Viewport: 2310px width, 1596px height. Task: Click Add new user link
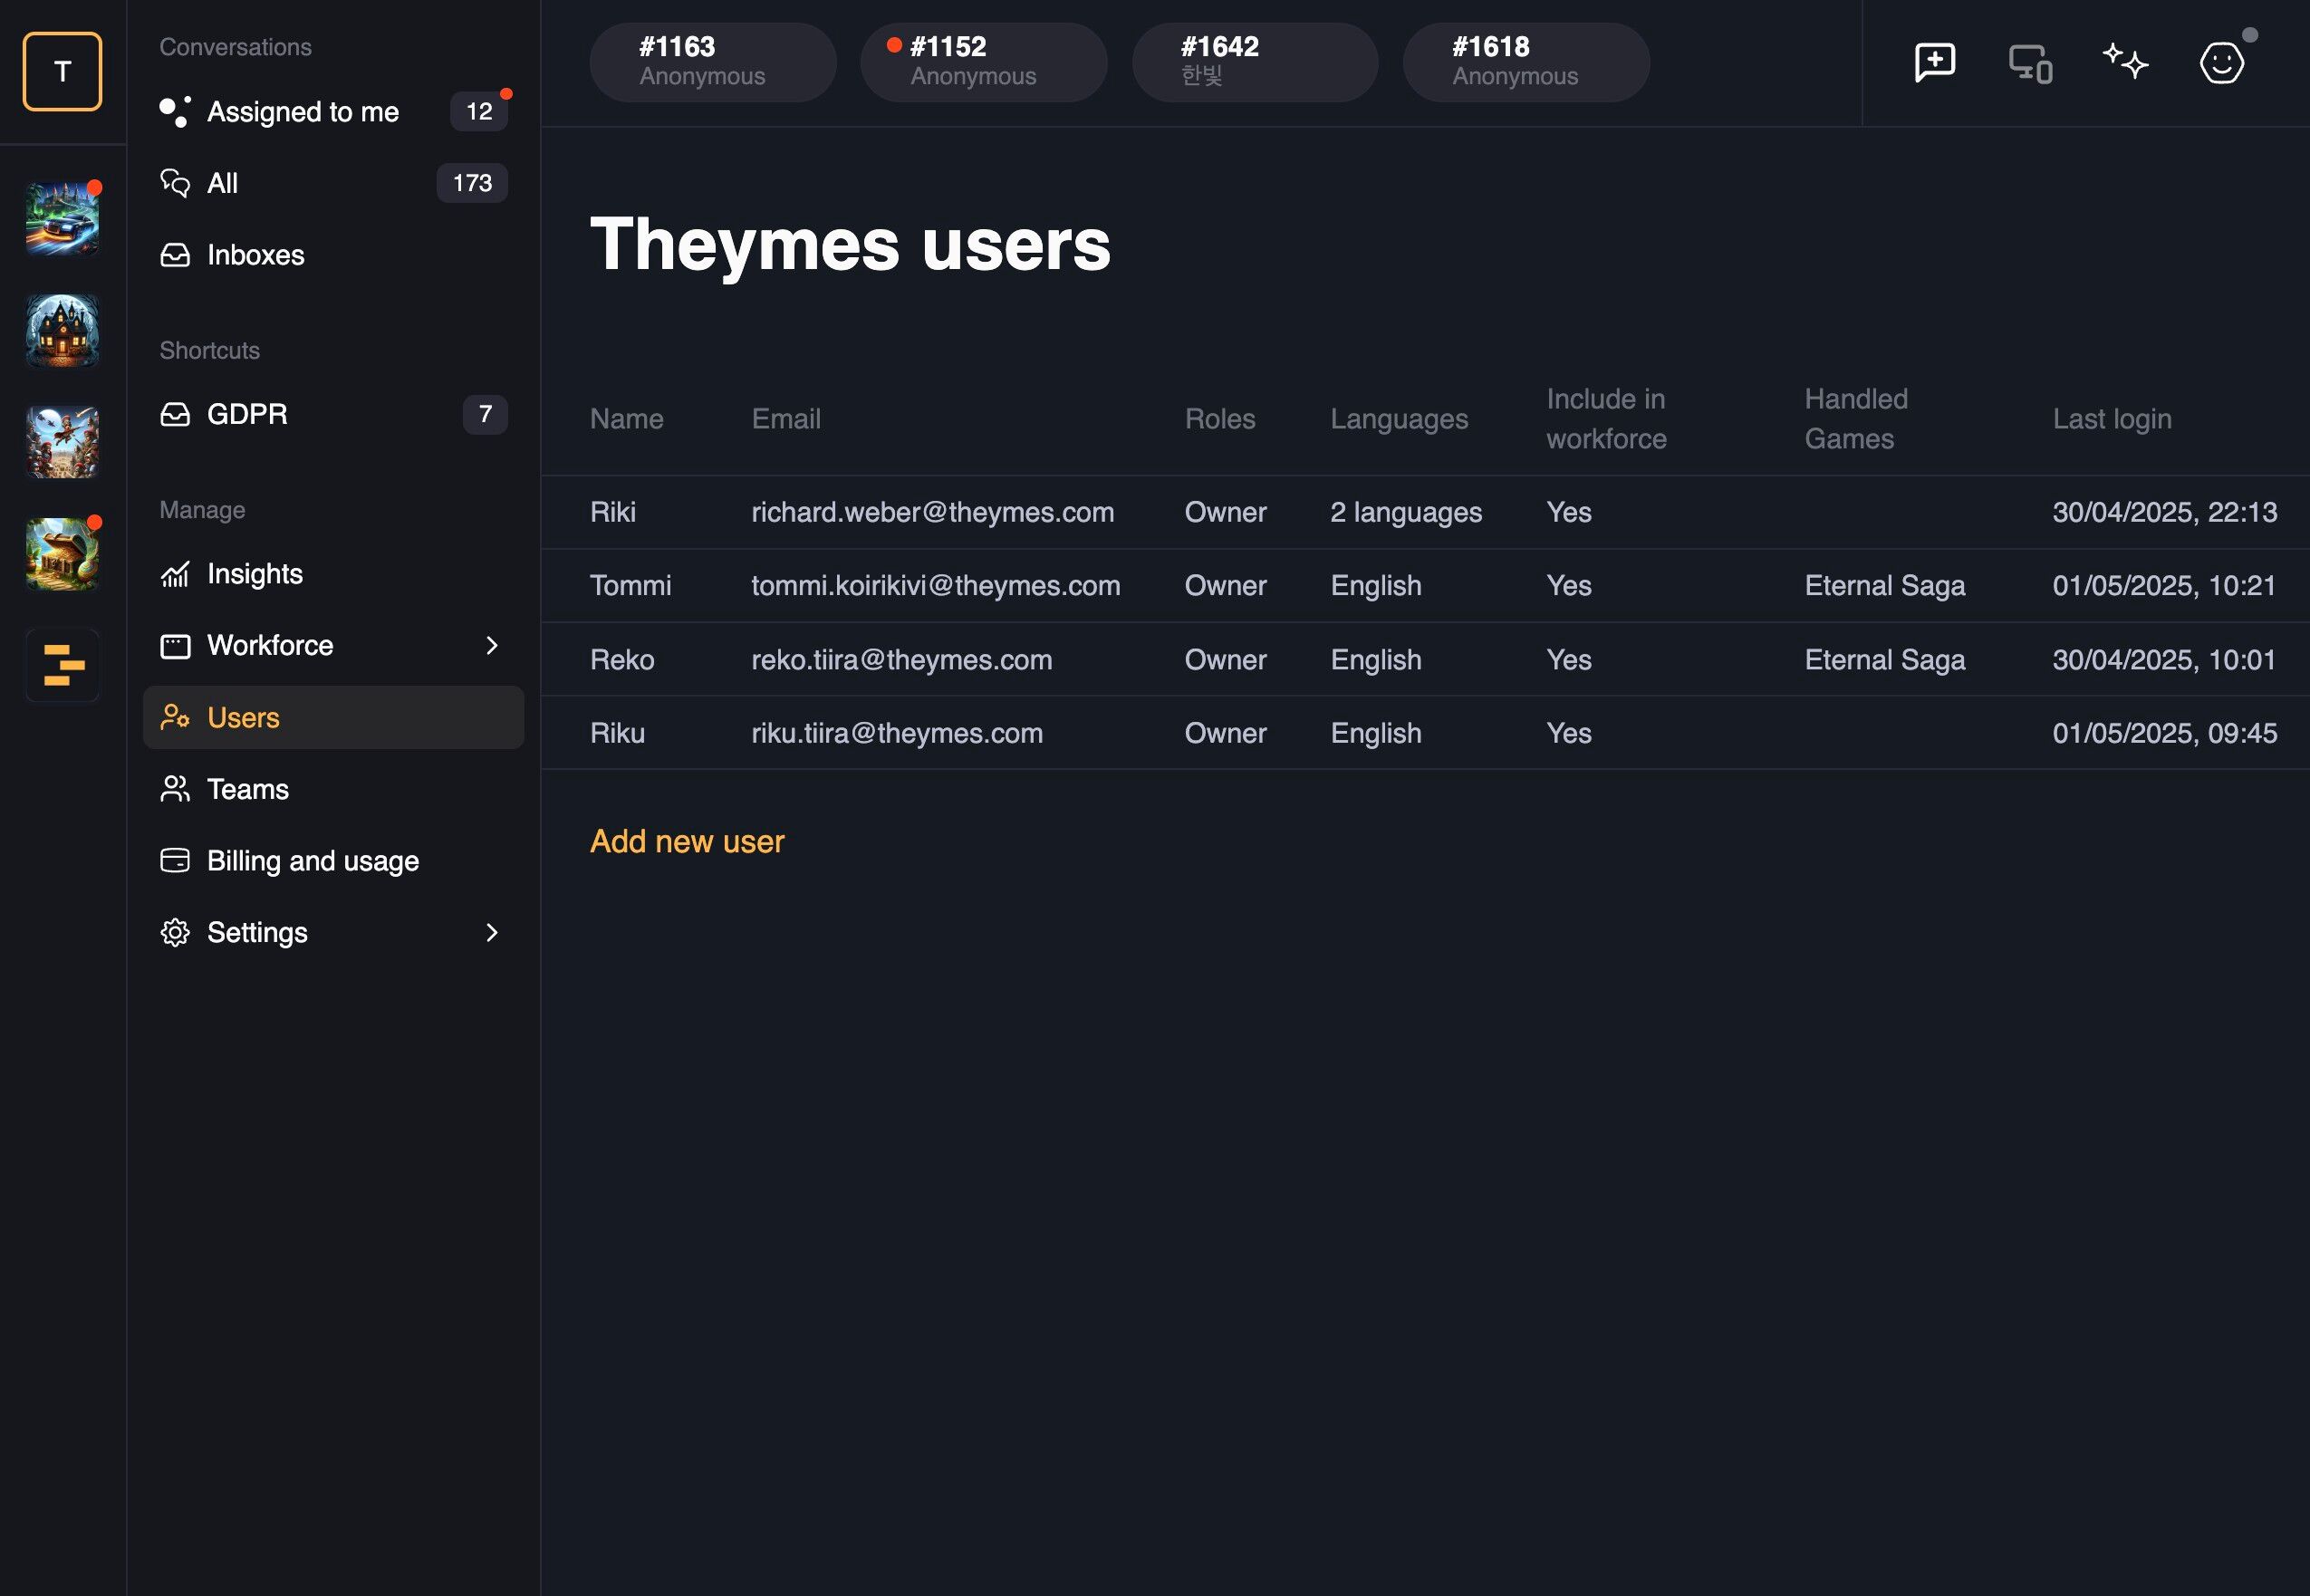click(x=687, y=842)
